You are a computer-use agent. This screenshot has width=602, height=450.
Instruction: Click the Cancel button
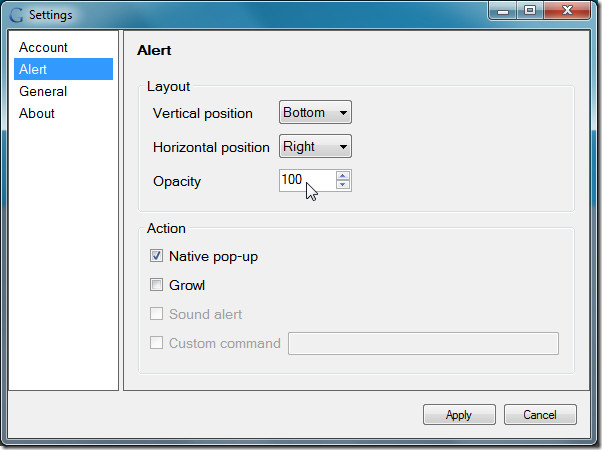(x=540, y=415)
